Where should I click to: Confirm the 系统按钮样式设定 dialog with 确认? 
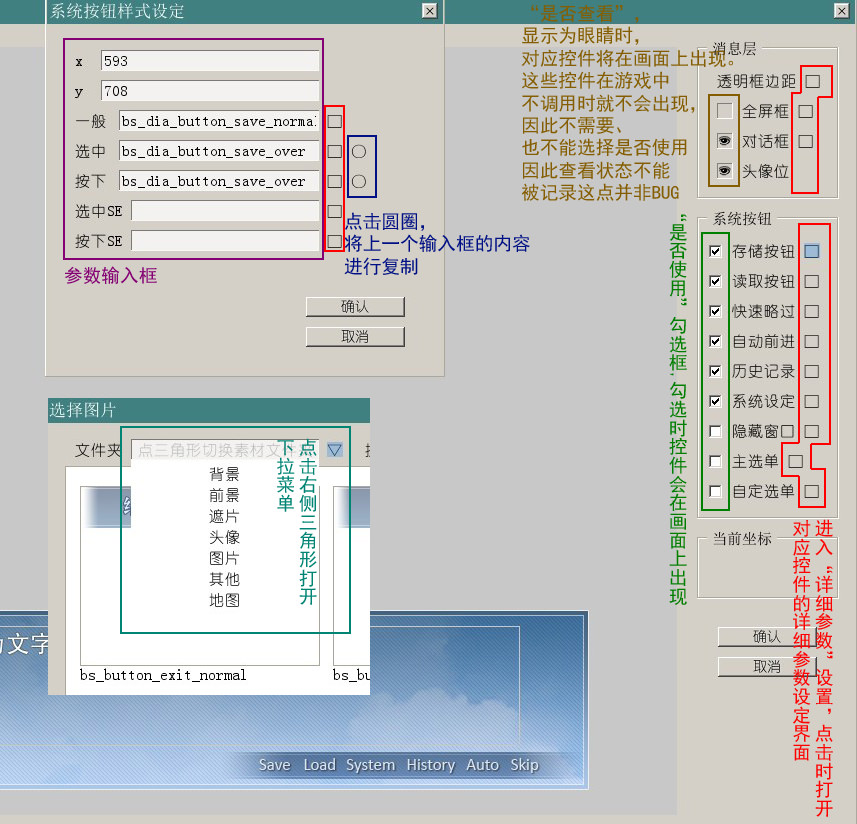(x=355, y=307)
